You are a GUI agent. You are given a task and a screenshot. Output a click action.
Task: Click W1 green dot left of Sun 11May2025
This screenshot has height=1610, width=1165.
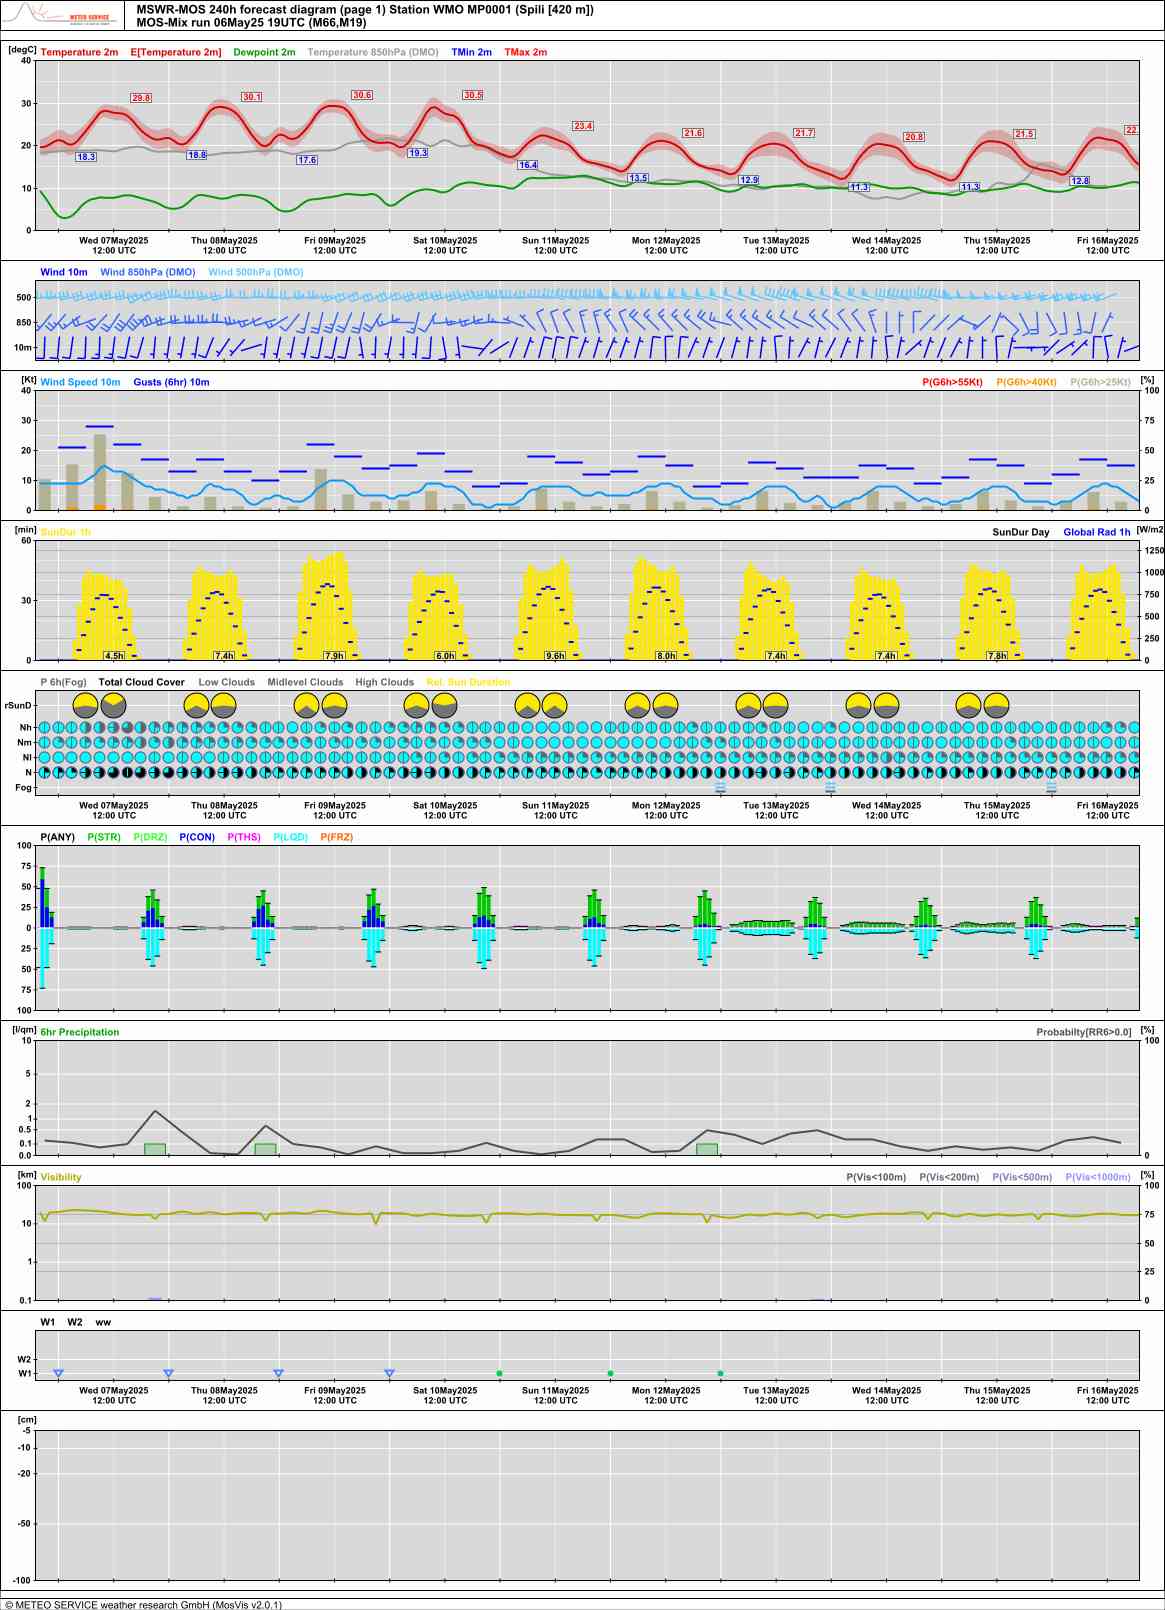499,1373
